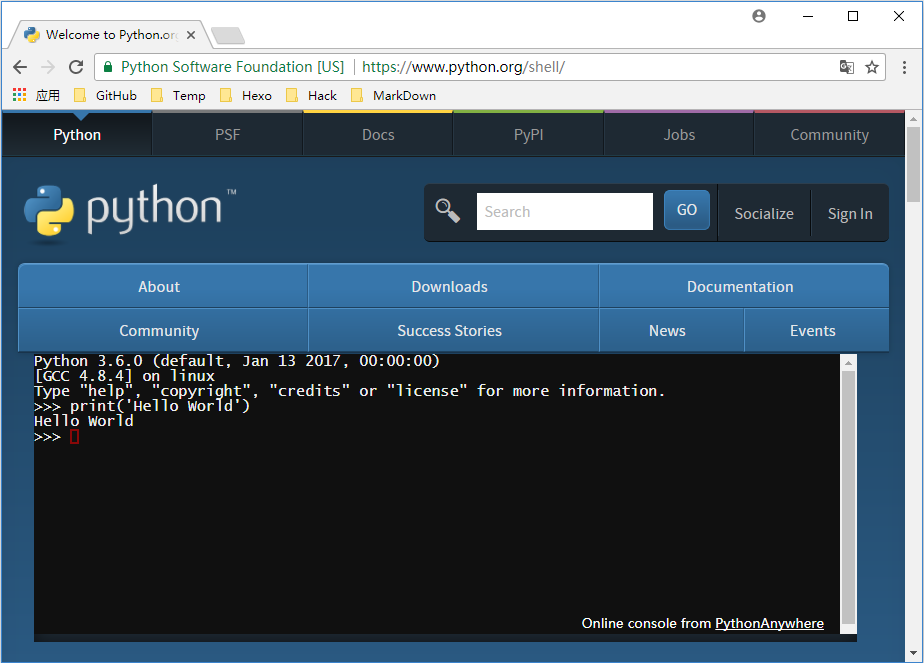The image size is (924, 663).
Task: Open the Documentation menu item
Action: coord(744,286)
